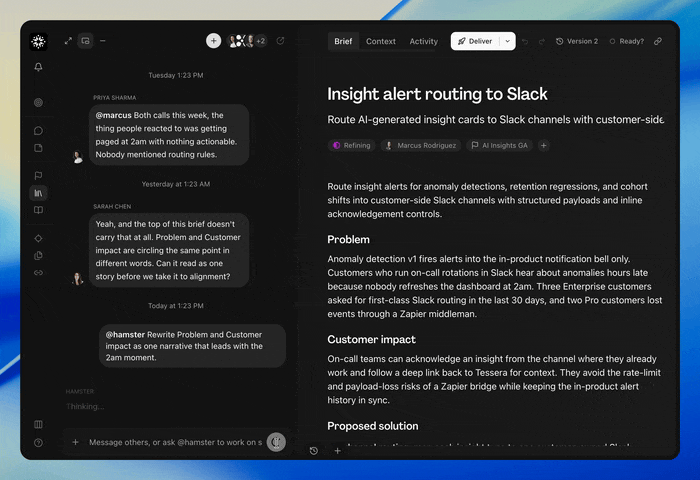Toggle the side panel layout button

(85, 41)
